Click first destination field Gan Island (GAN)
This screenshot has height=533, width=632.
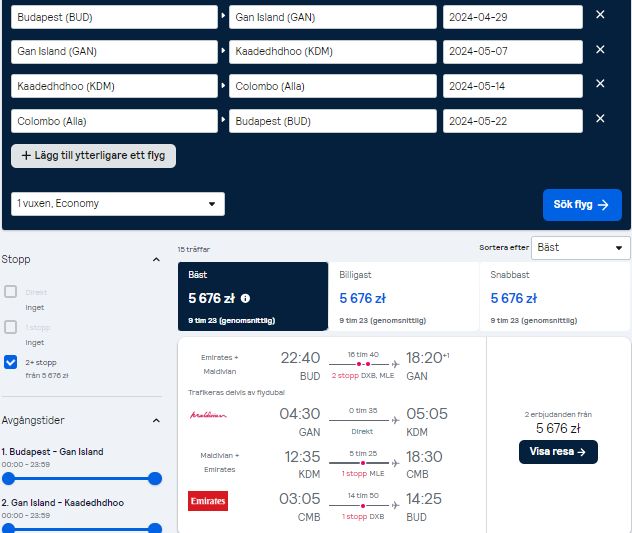pos(333,17)
